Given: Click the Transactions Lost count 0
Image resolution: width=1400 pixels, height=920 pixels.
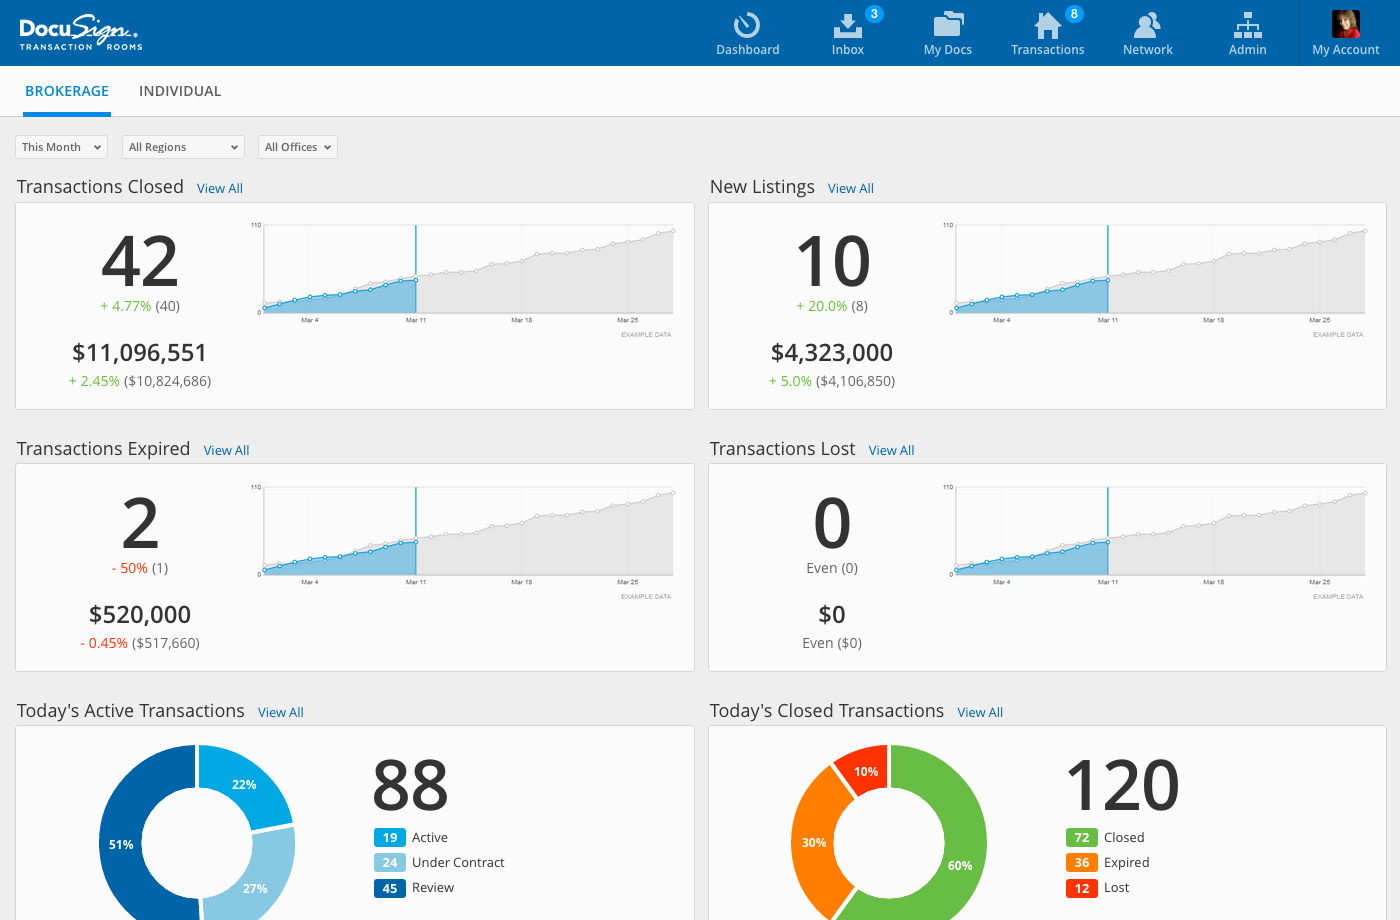Looking at the screenshot, I should click(x=832, y=524).
